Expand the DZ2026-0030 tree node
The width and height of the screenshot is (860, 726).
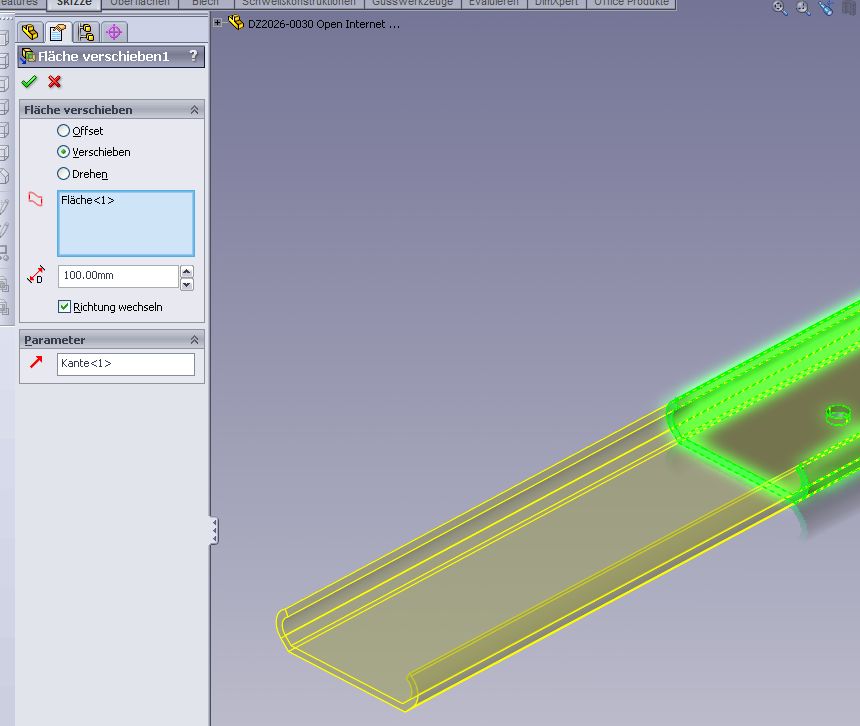click(218, 23)
